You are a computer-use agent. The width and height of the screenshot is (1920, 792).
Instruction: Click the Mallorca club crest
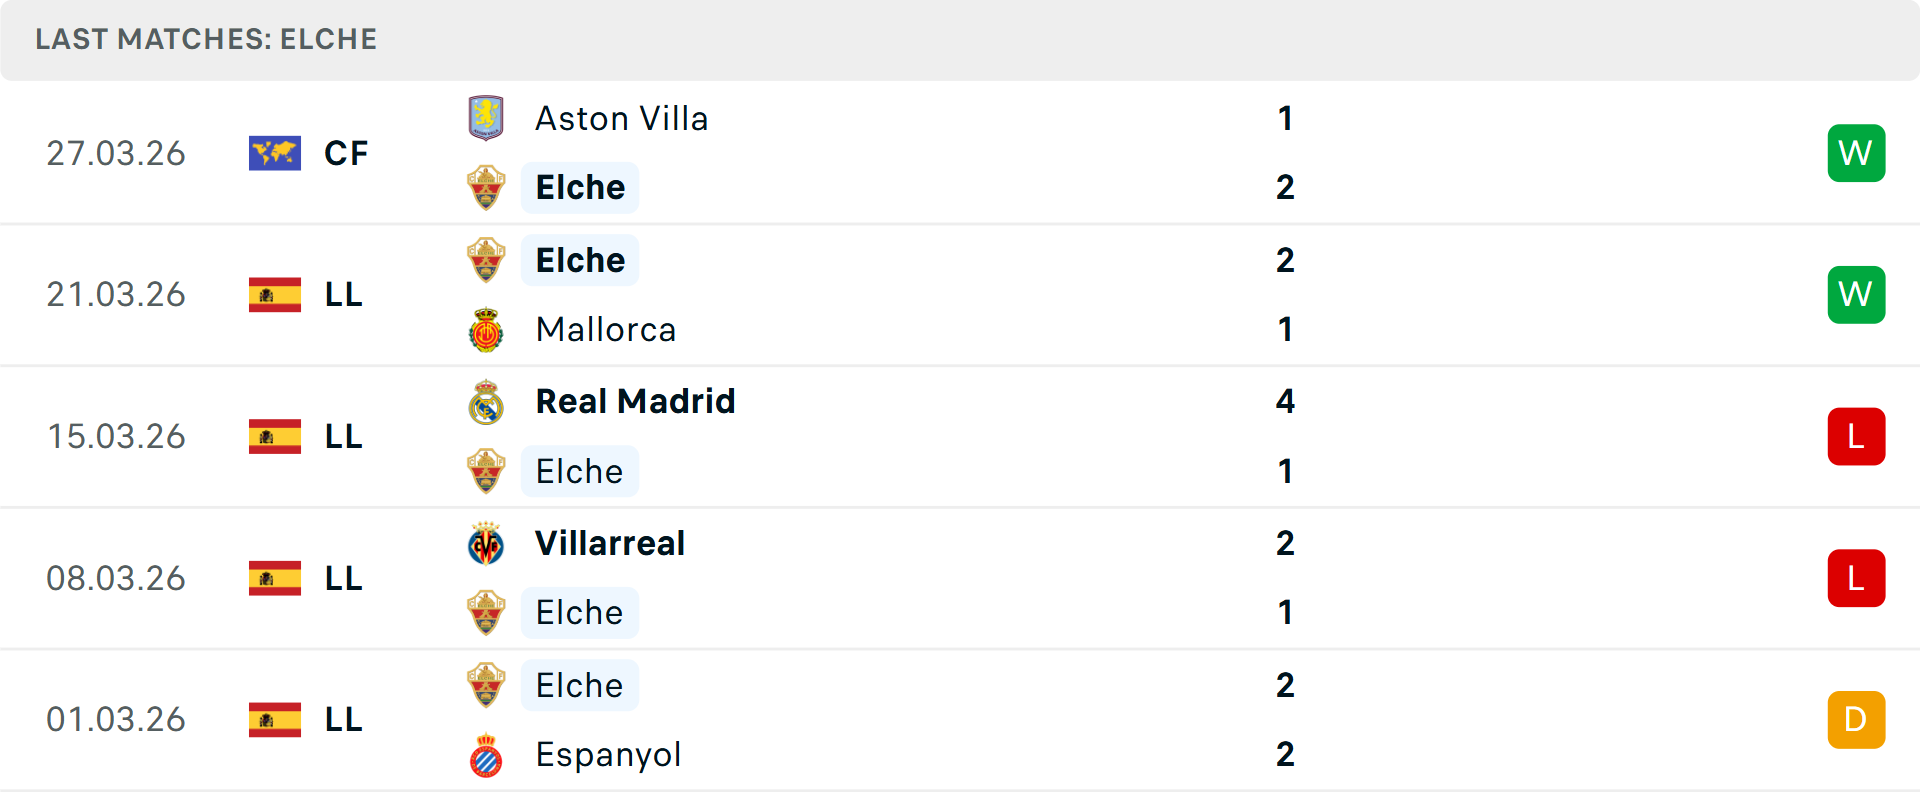click(486, 330)
